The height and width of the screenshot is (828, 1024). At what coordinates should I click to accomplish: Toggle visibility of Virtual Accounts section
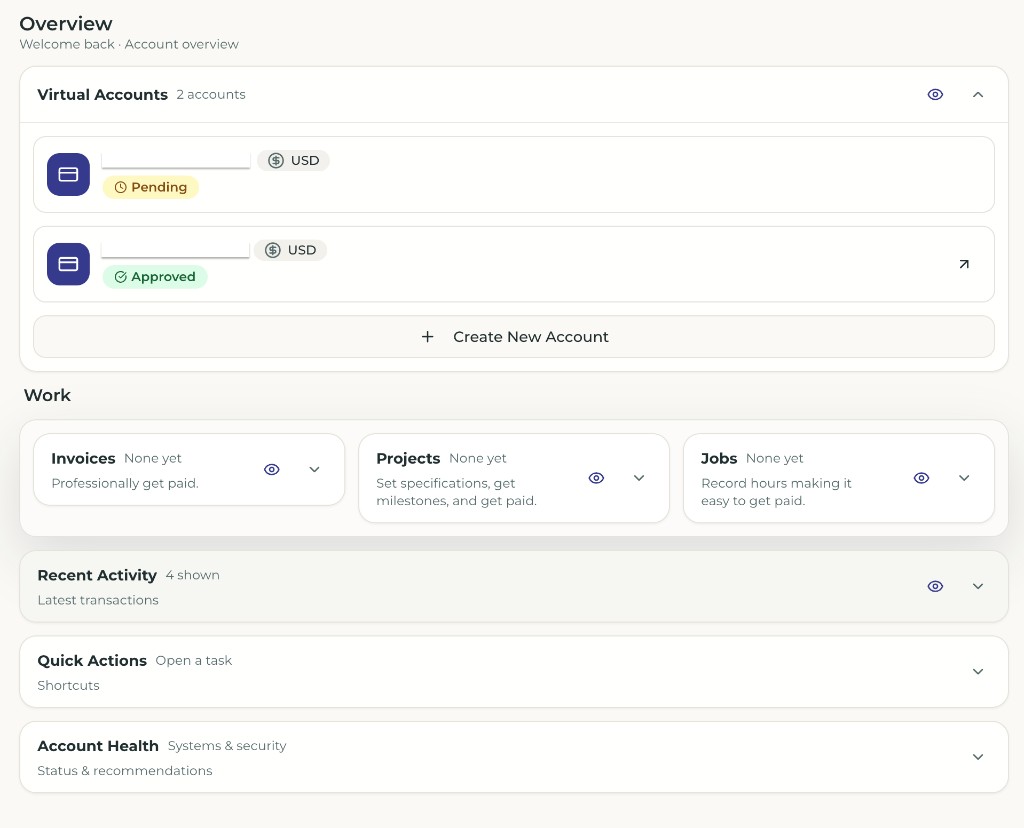[x=935, y=95]
